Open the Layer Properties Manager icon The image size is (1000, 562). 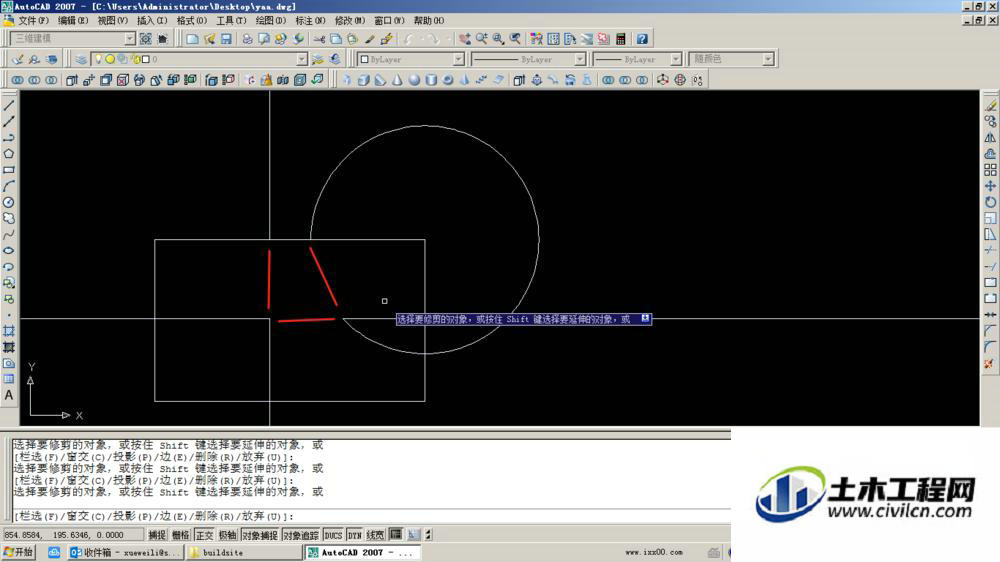[81, 59]
